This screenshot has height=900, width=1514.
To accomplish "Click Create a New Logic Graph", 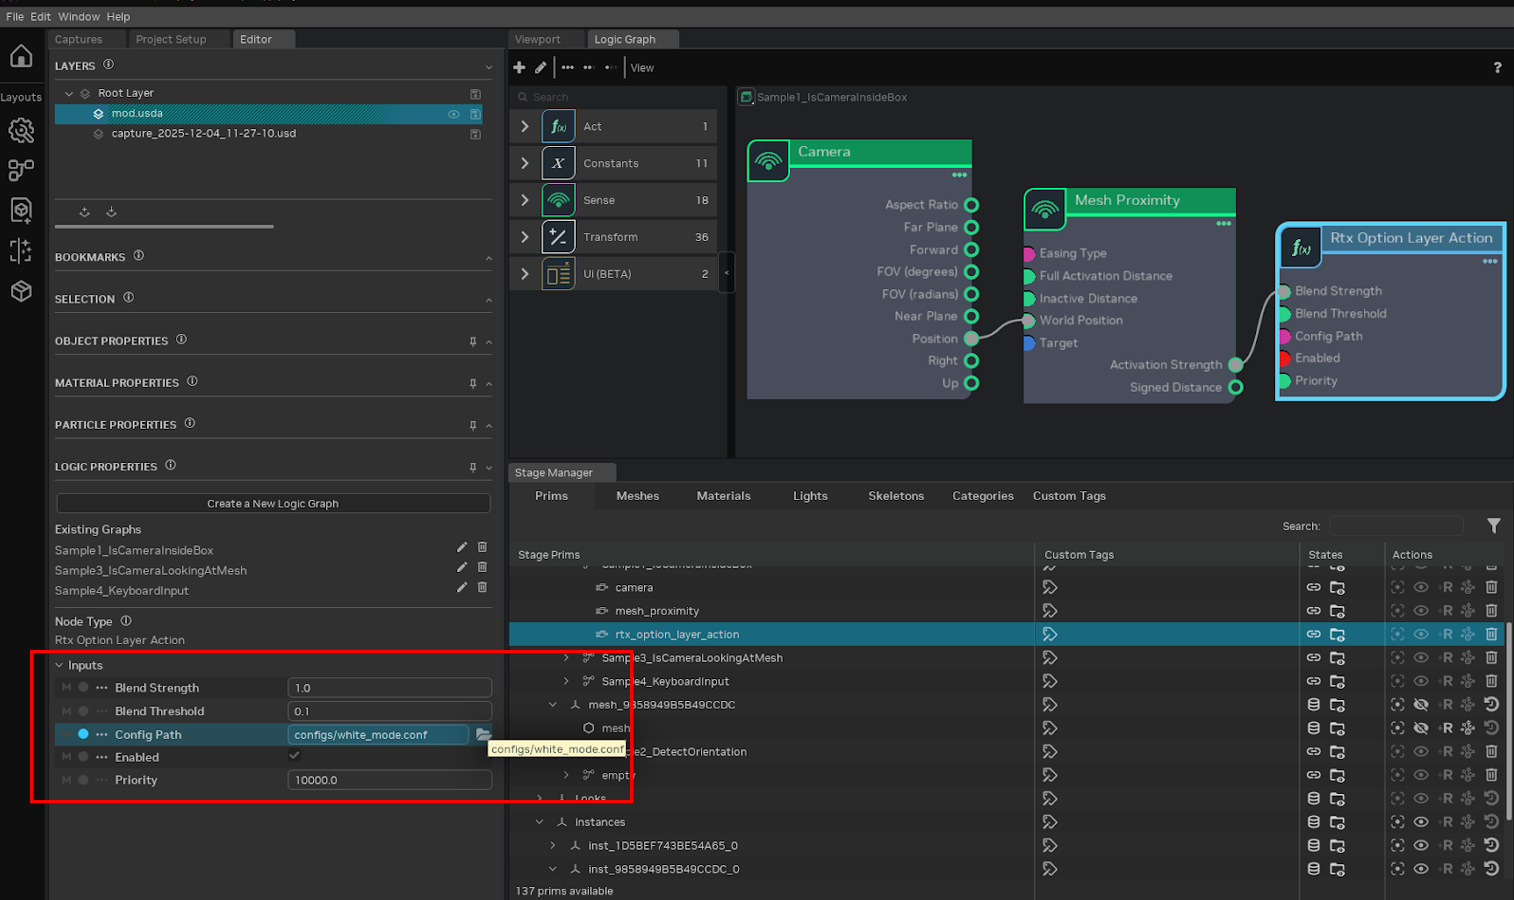I will [273, 503].
